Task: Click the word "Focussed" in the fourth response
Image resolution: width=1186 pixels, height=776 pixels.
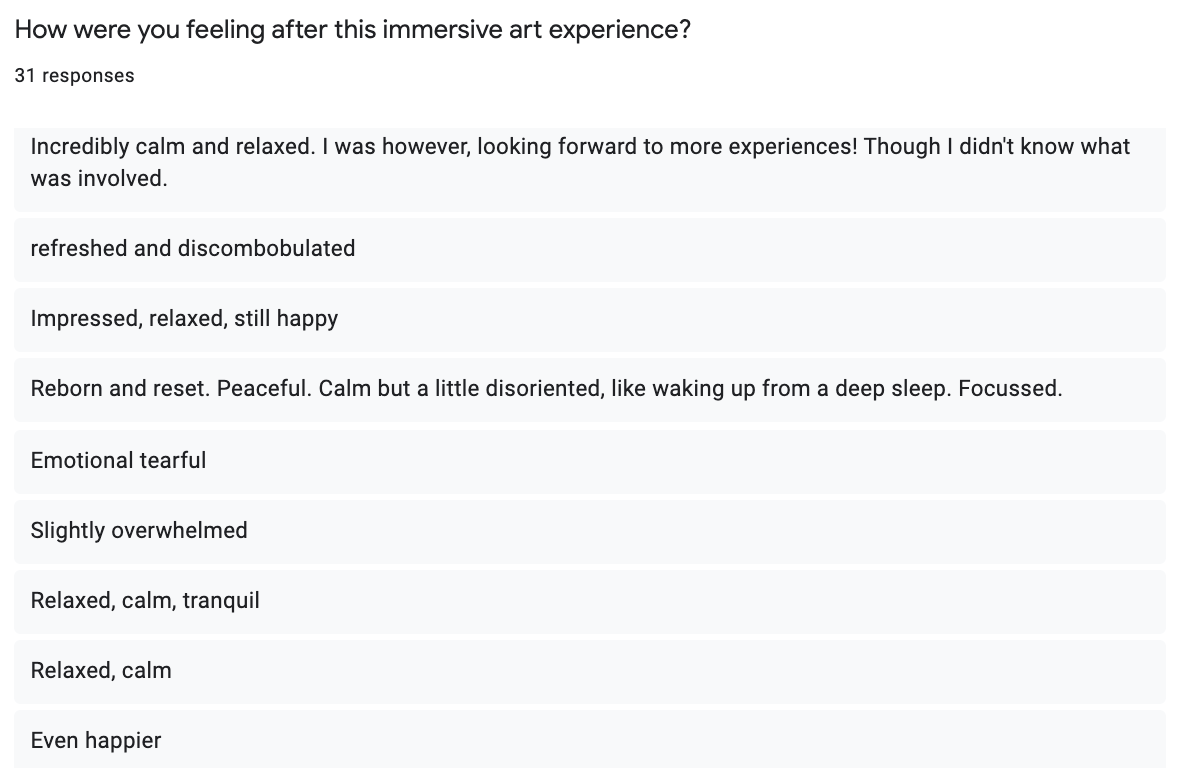Action: point(1008,389)
